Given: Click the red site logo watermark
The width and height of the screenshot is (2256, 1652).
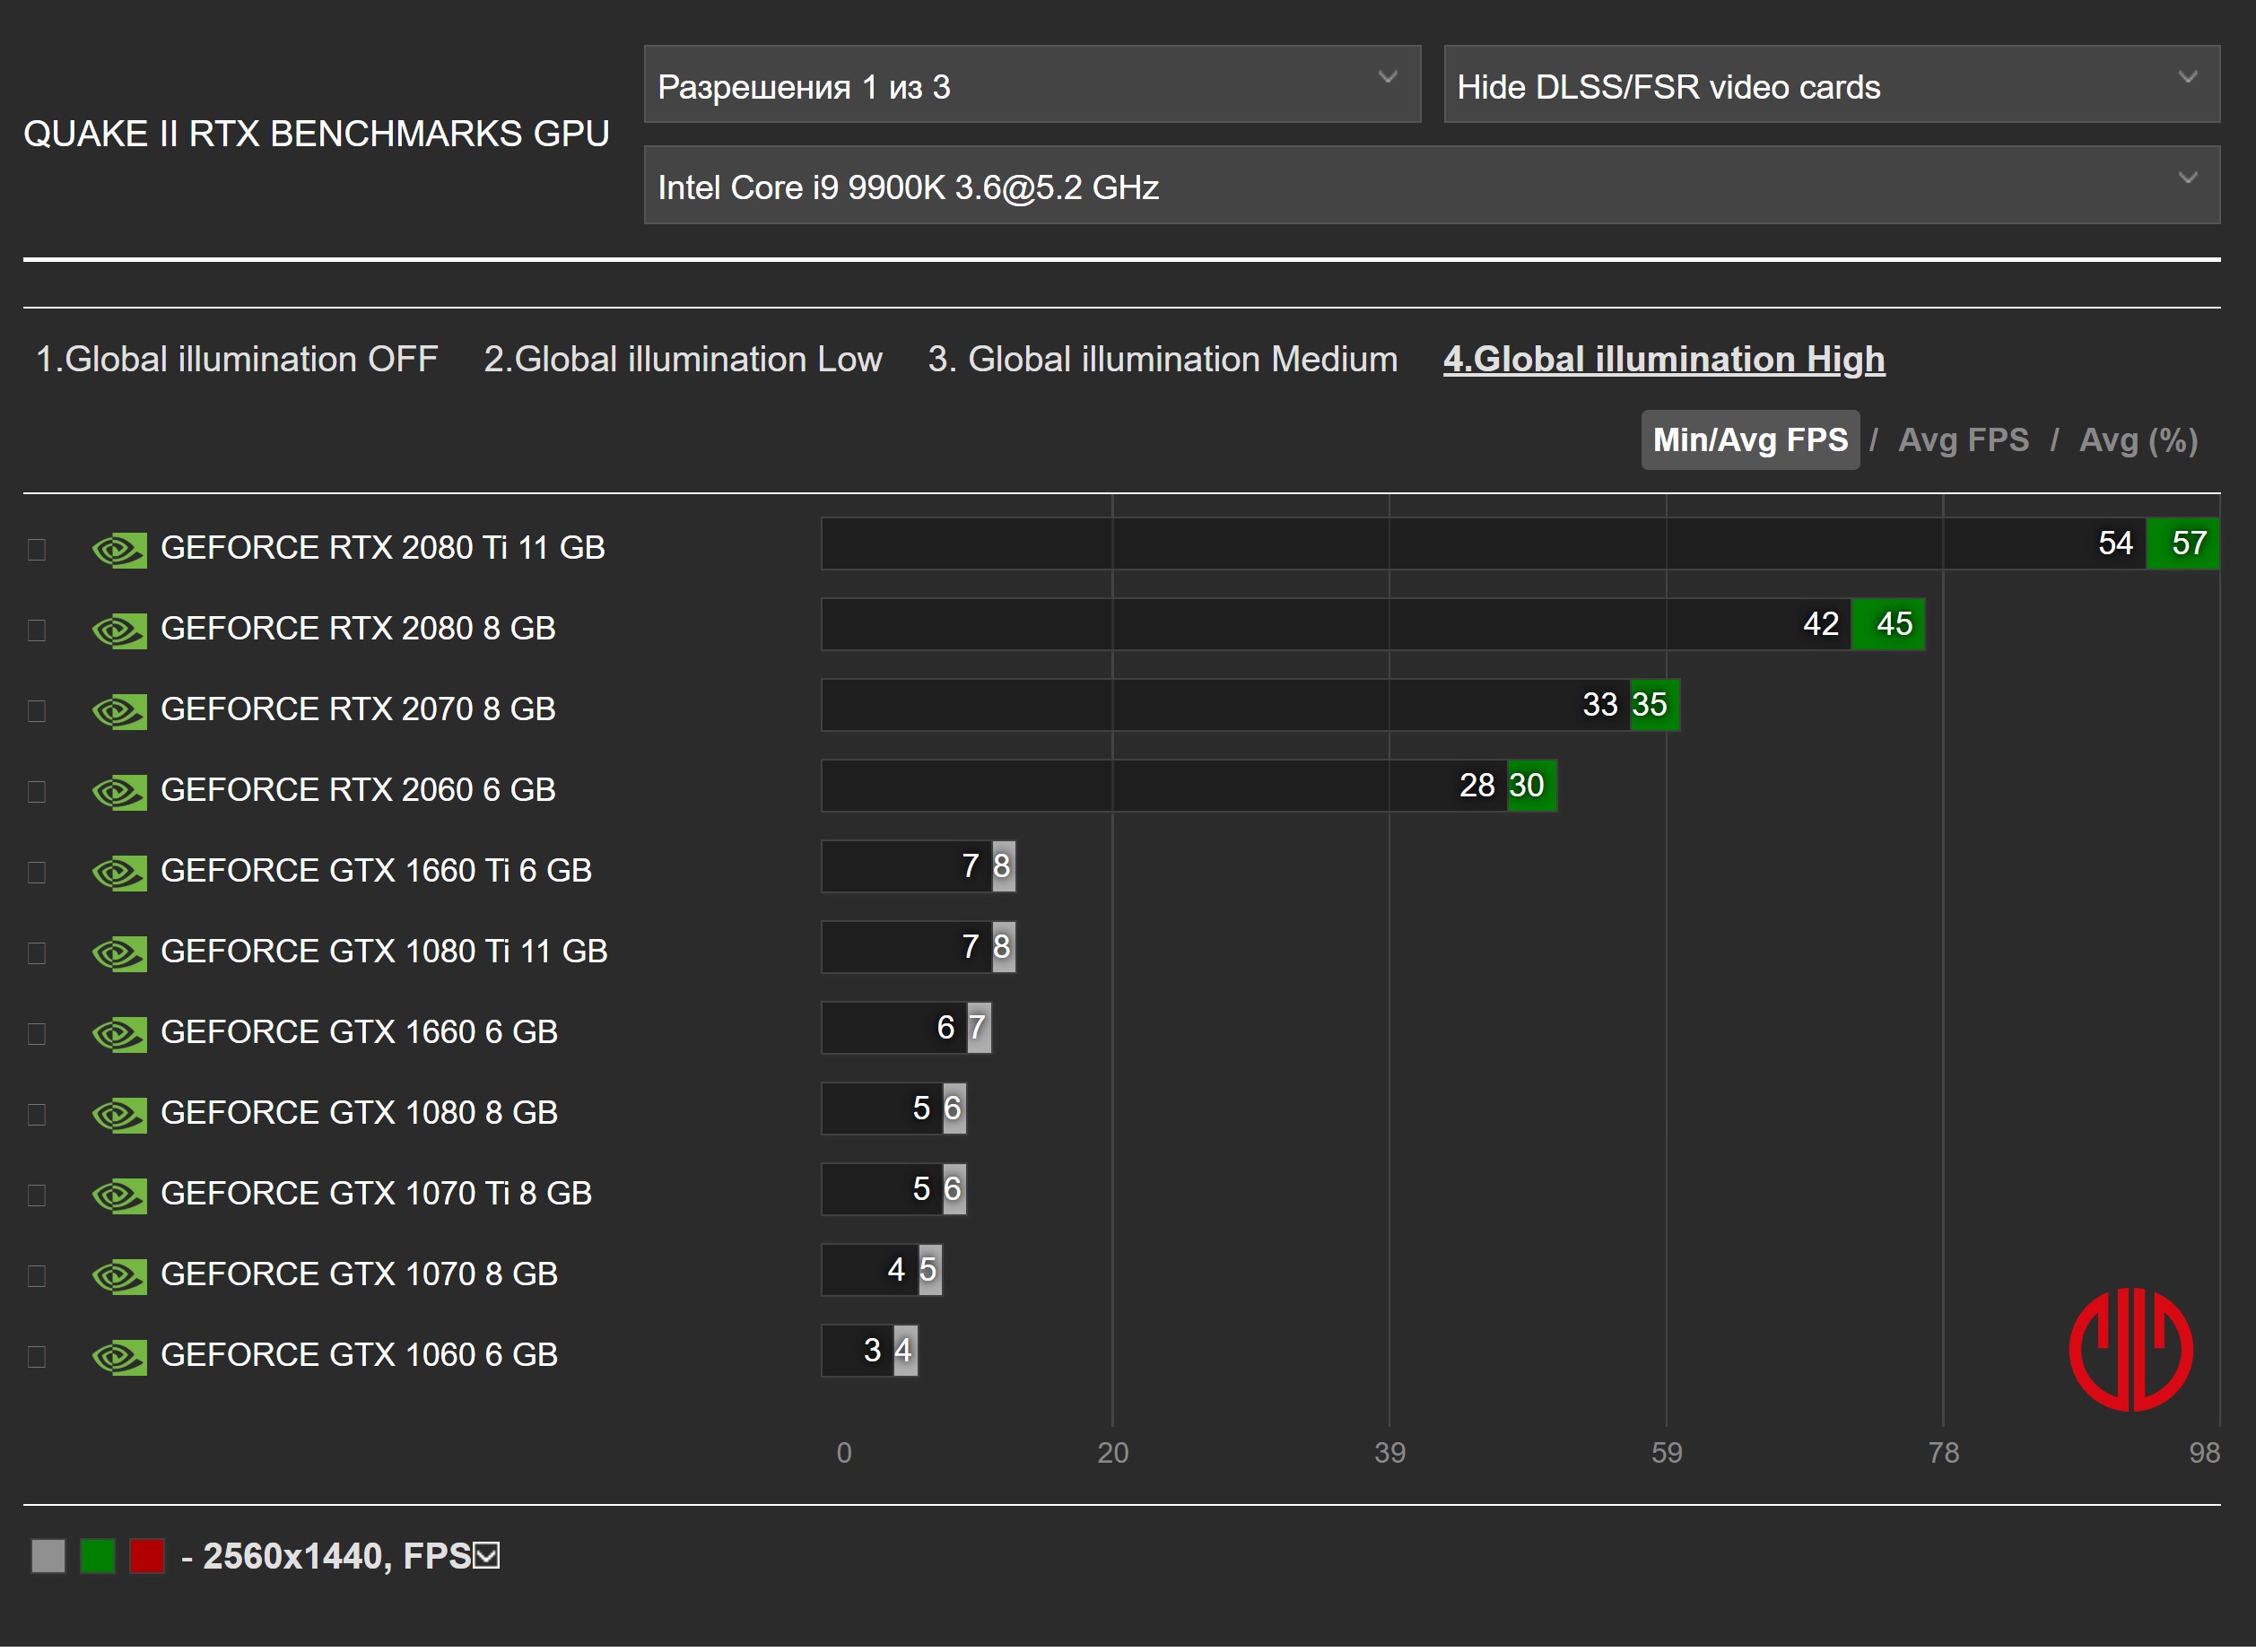Looking at the screenshot, I should (x=2130, y=1350).
